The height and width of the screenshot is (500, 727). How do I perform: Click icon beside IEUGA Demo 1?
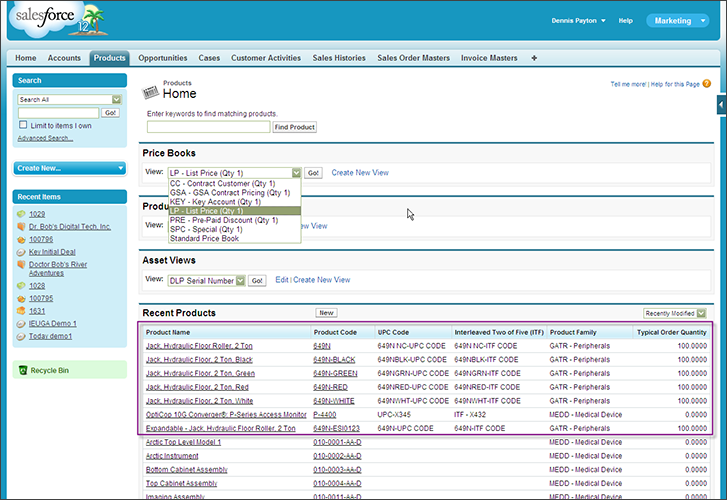tap(21, 323)
